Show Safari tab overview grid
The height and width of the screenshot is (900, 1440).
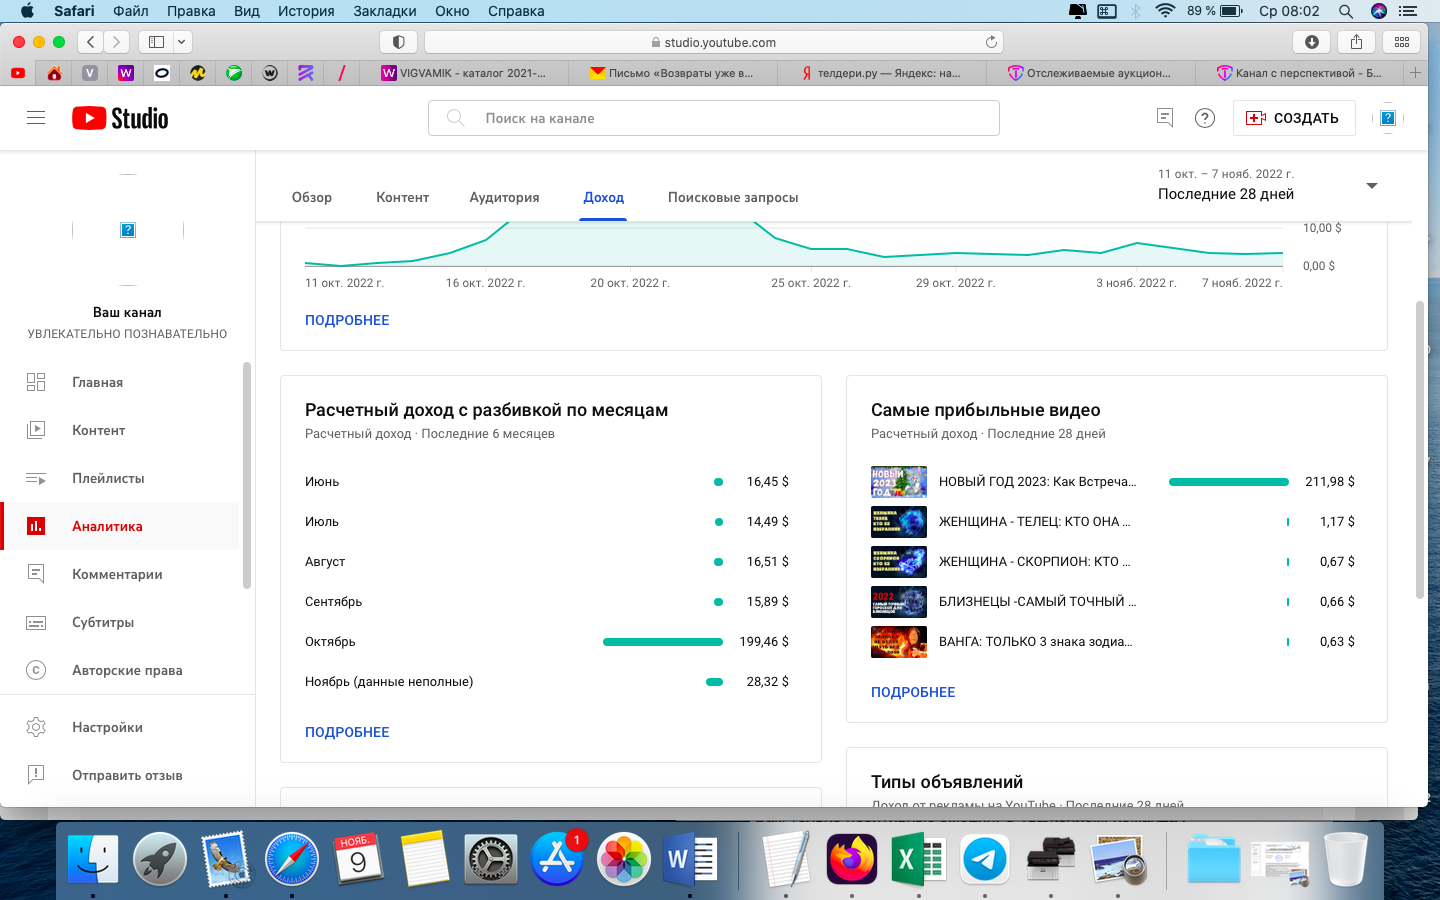[1402, 42]
